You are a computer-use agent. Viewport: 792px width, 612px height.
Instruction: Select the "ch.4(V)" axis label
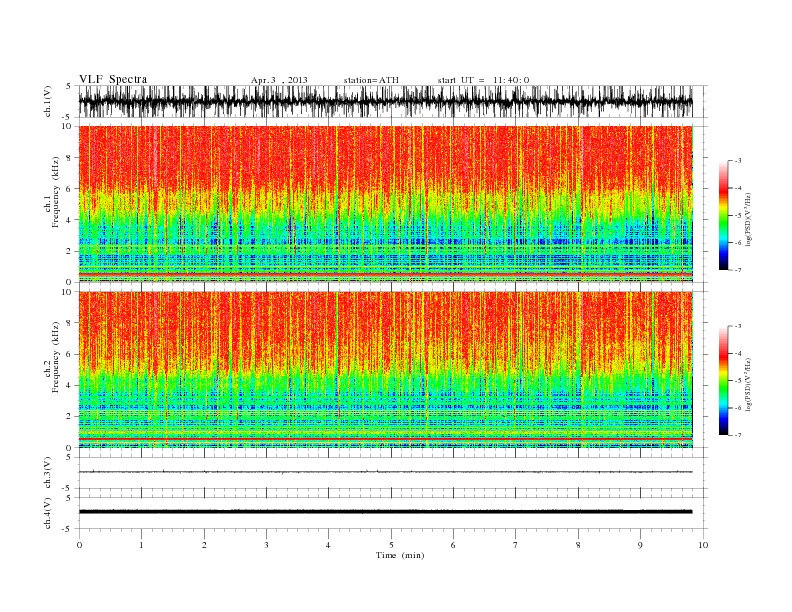coord(48,513)
